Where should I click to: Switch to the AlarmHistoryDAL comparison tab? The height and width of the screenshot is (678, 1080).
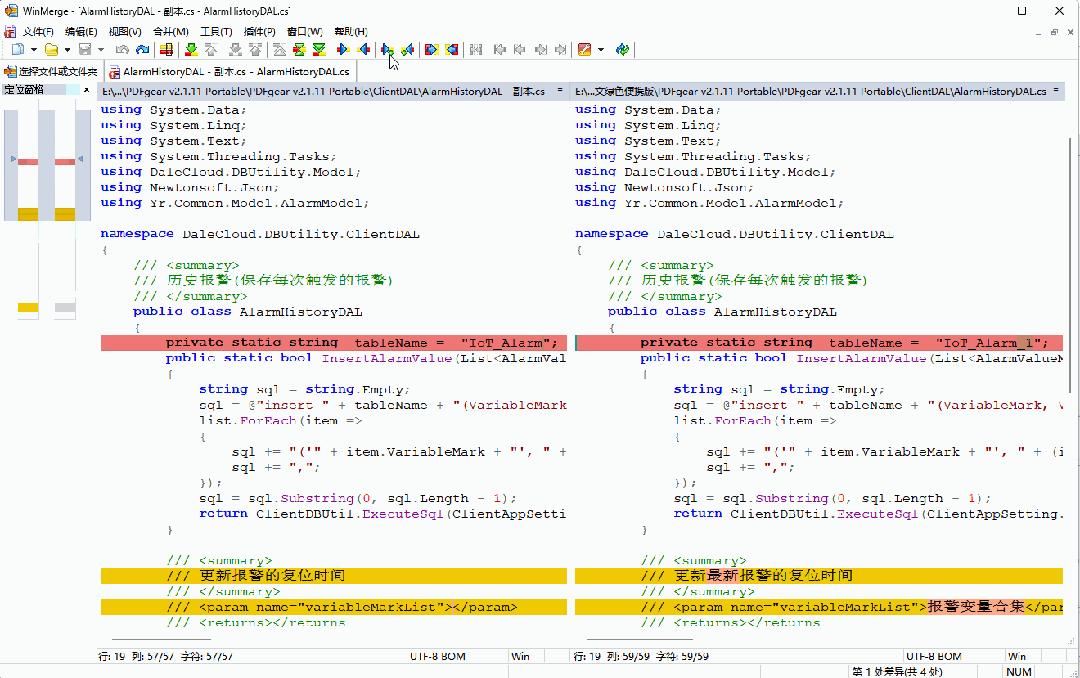tap(230, 71)
